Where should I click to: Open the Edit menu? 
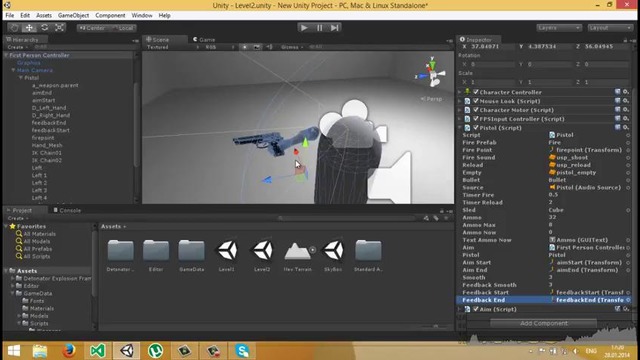[25, 16]
